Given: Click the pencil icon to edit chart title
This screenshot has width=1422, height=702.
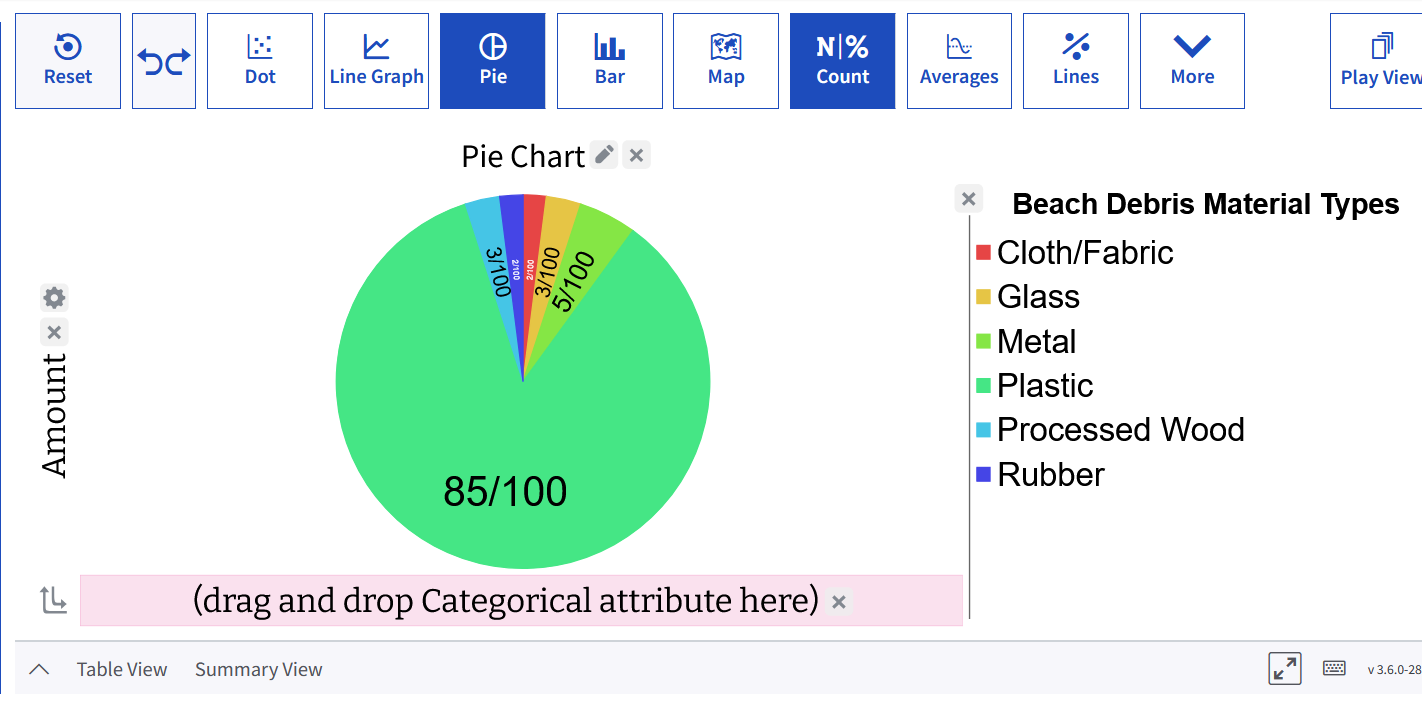Looking at the screenshot, I should 604,155.
